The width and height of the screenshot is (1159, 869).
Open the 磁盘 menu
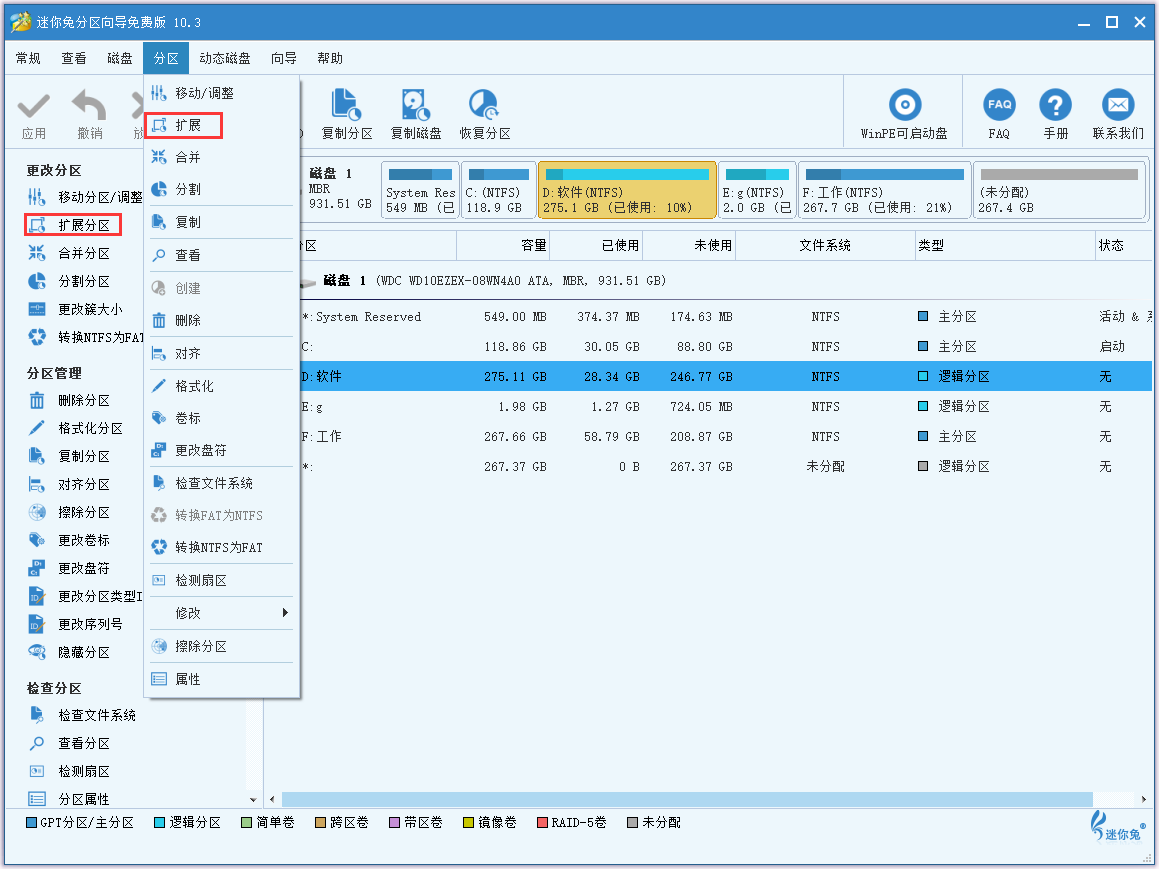click(120, 58)
